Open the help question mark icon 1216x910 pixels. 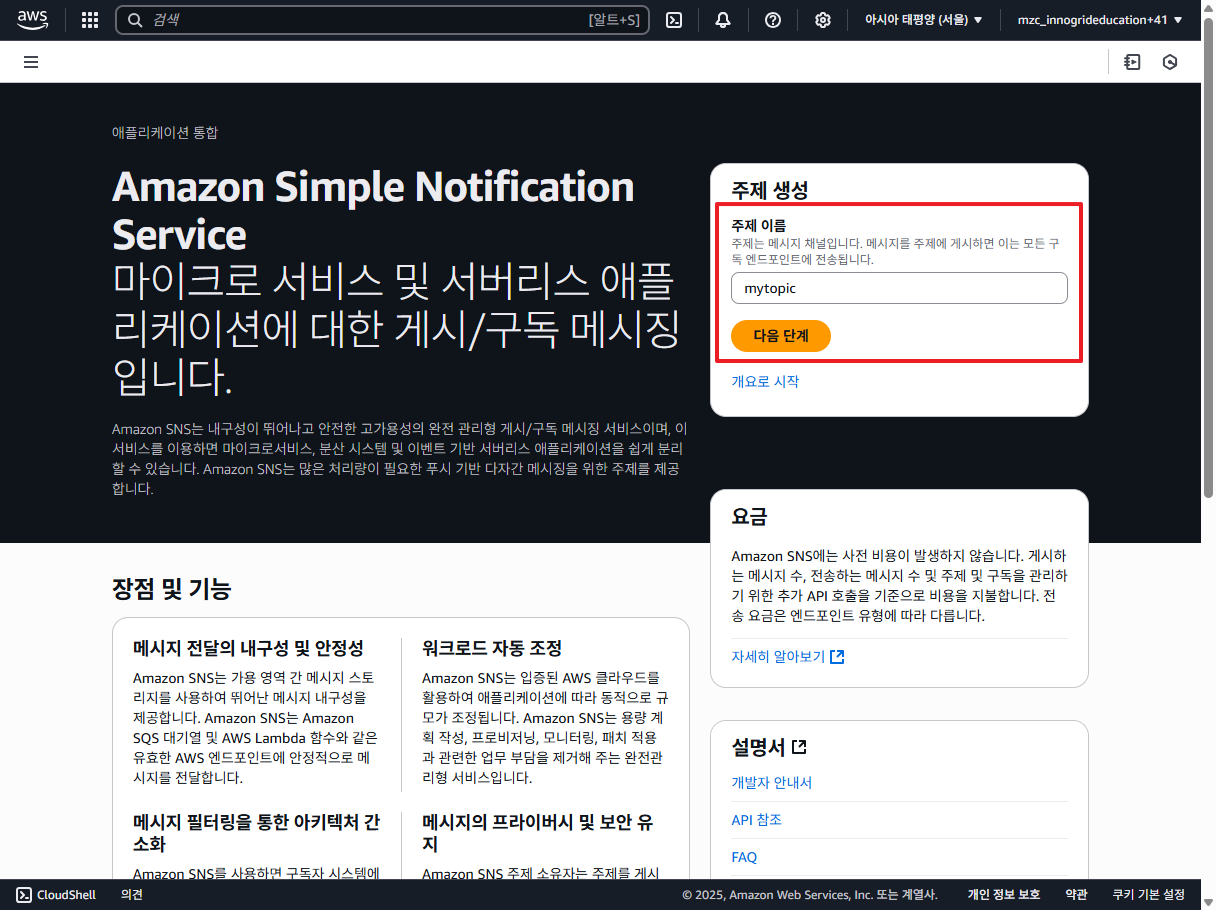(773, 20)
